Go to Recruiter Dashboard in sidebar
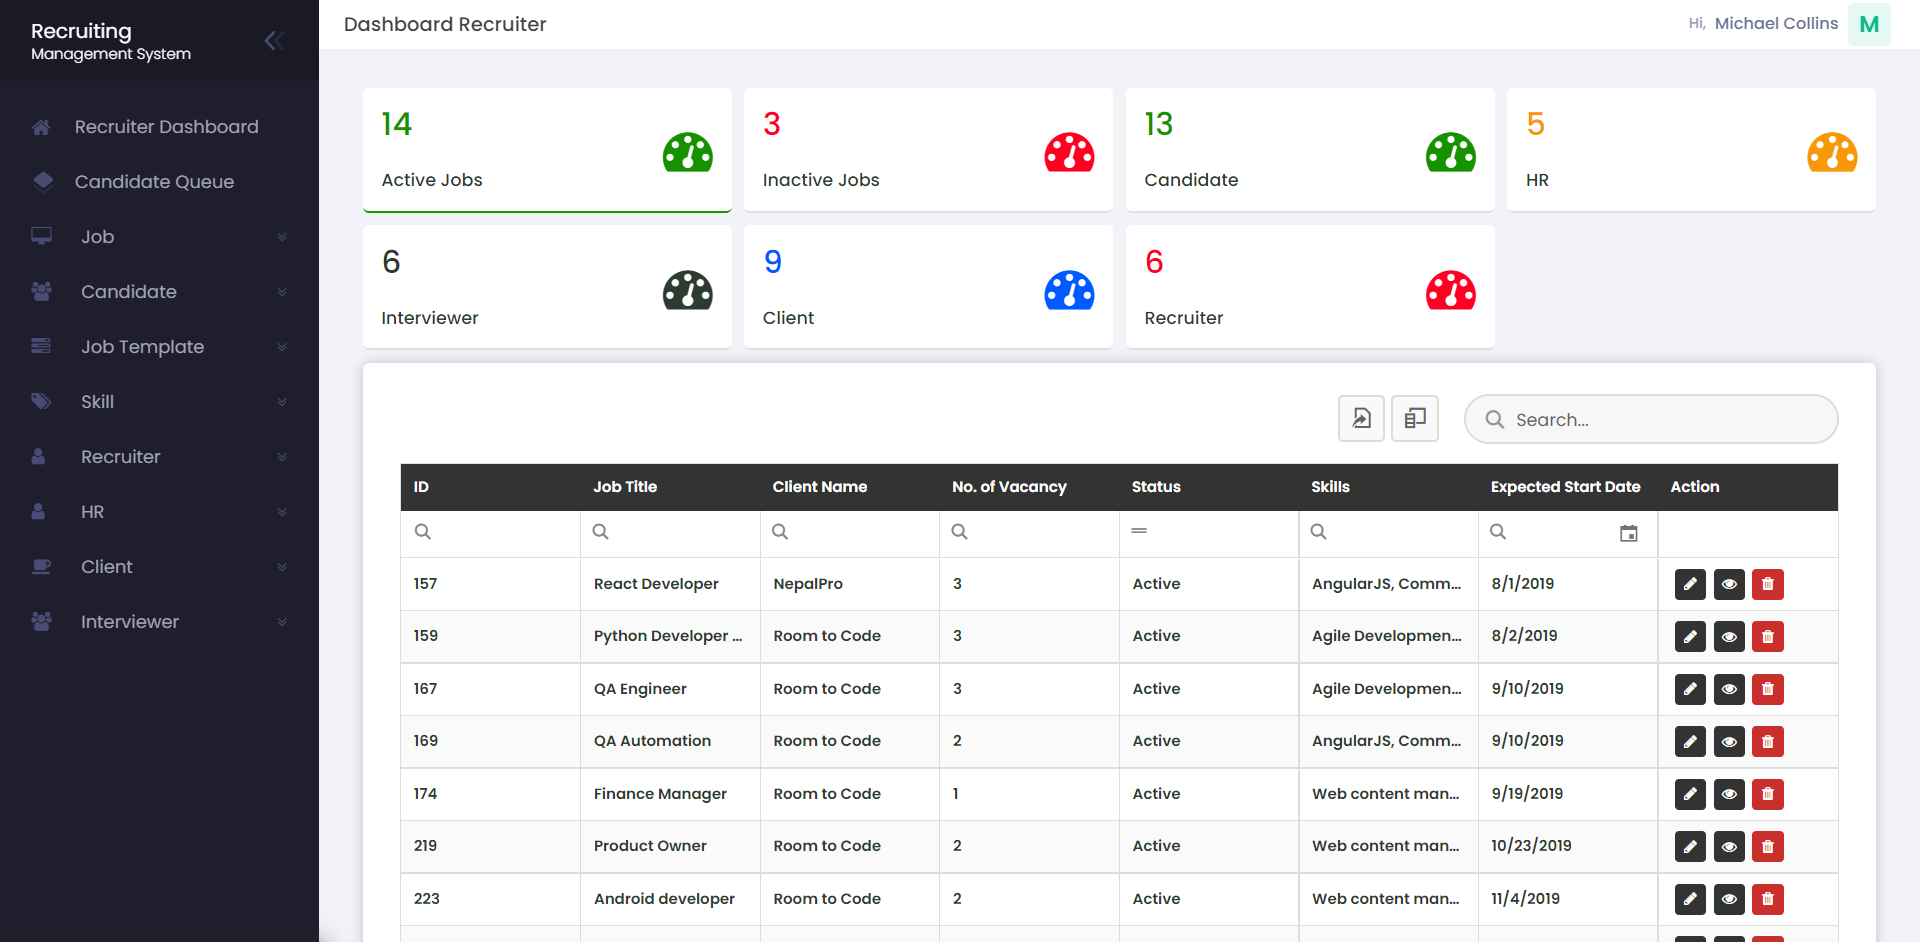Image resolution: width=1920 pixels, height=942 pixels. click(x=166, y=127)
